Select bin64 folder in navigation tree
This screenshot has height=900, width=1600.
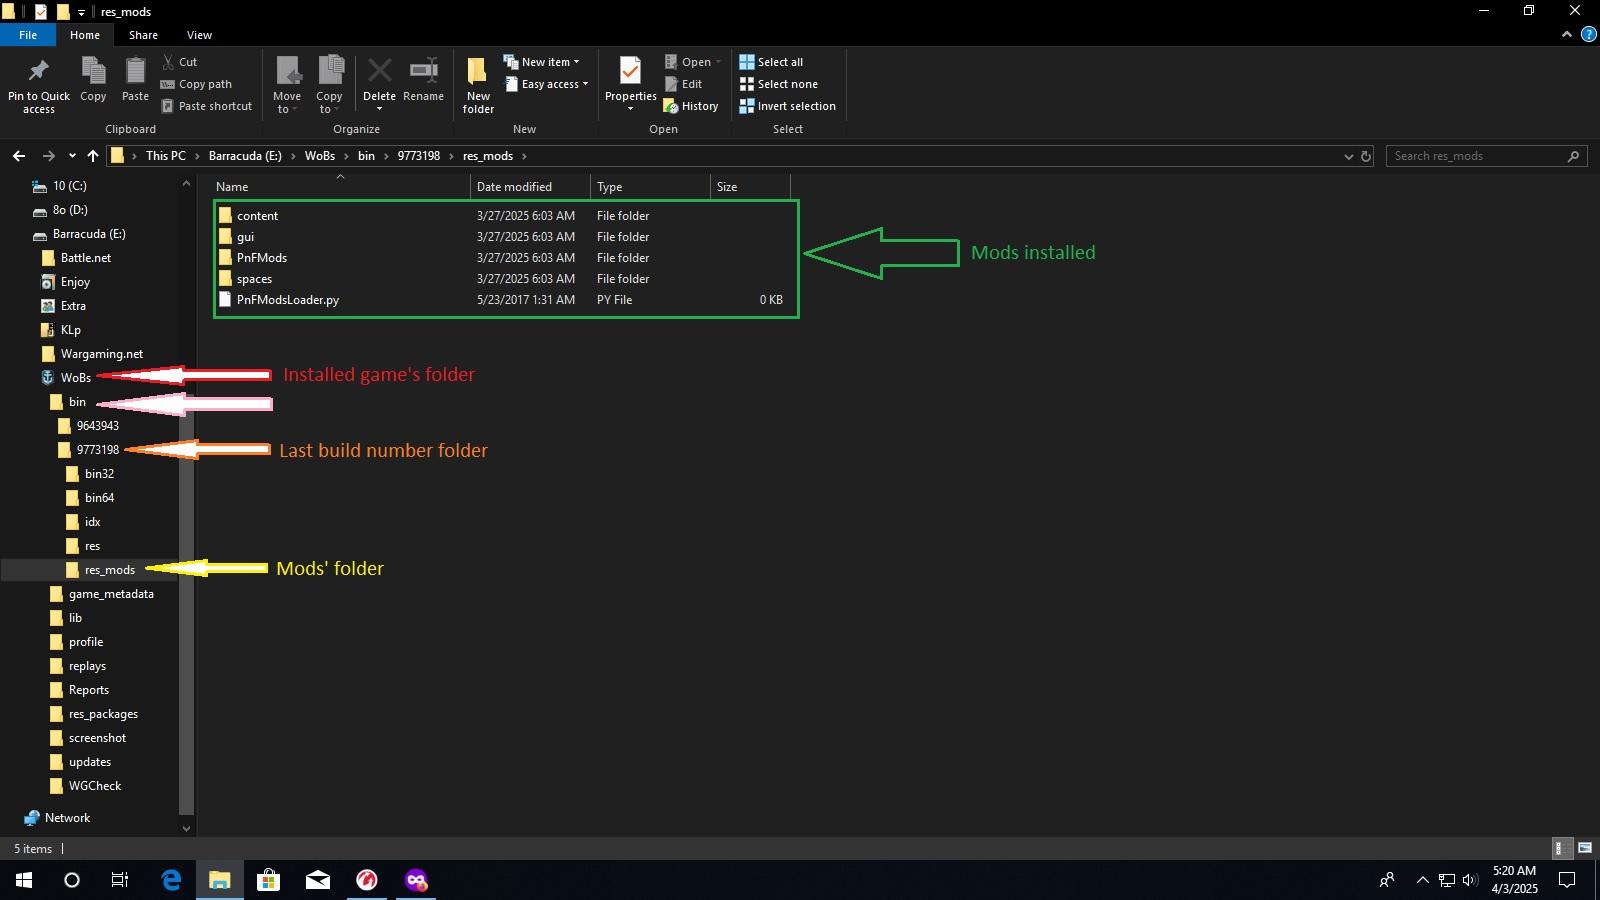coord(99,498)
